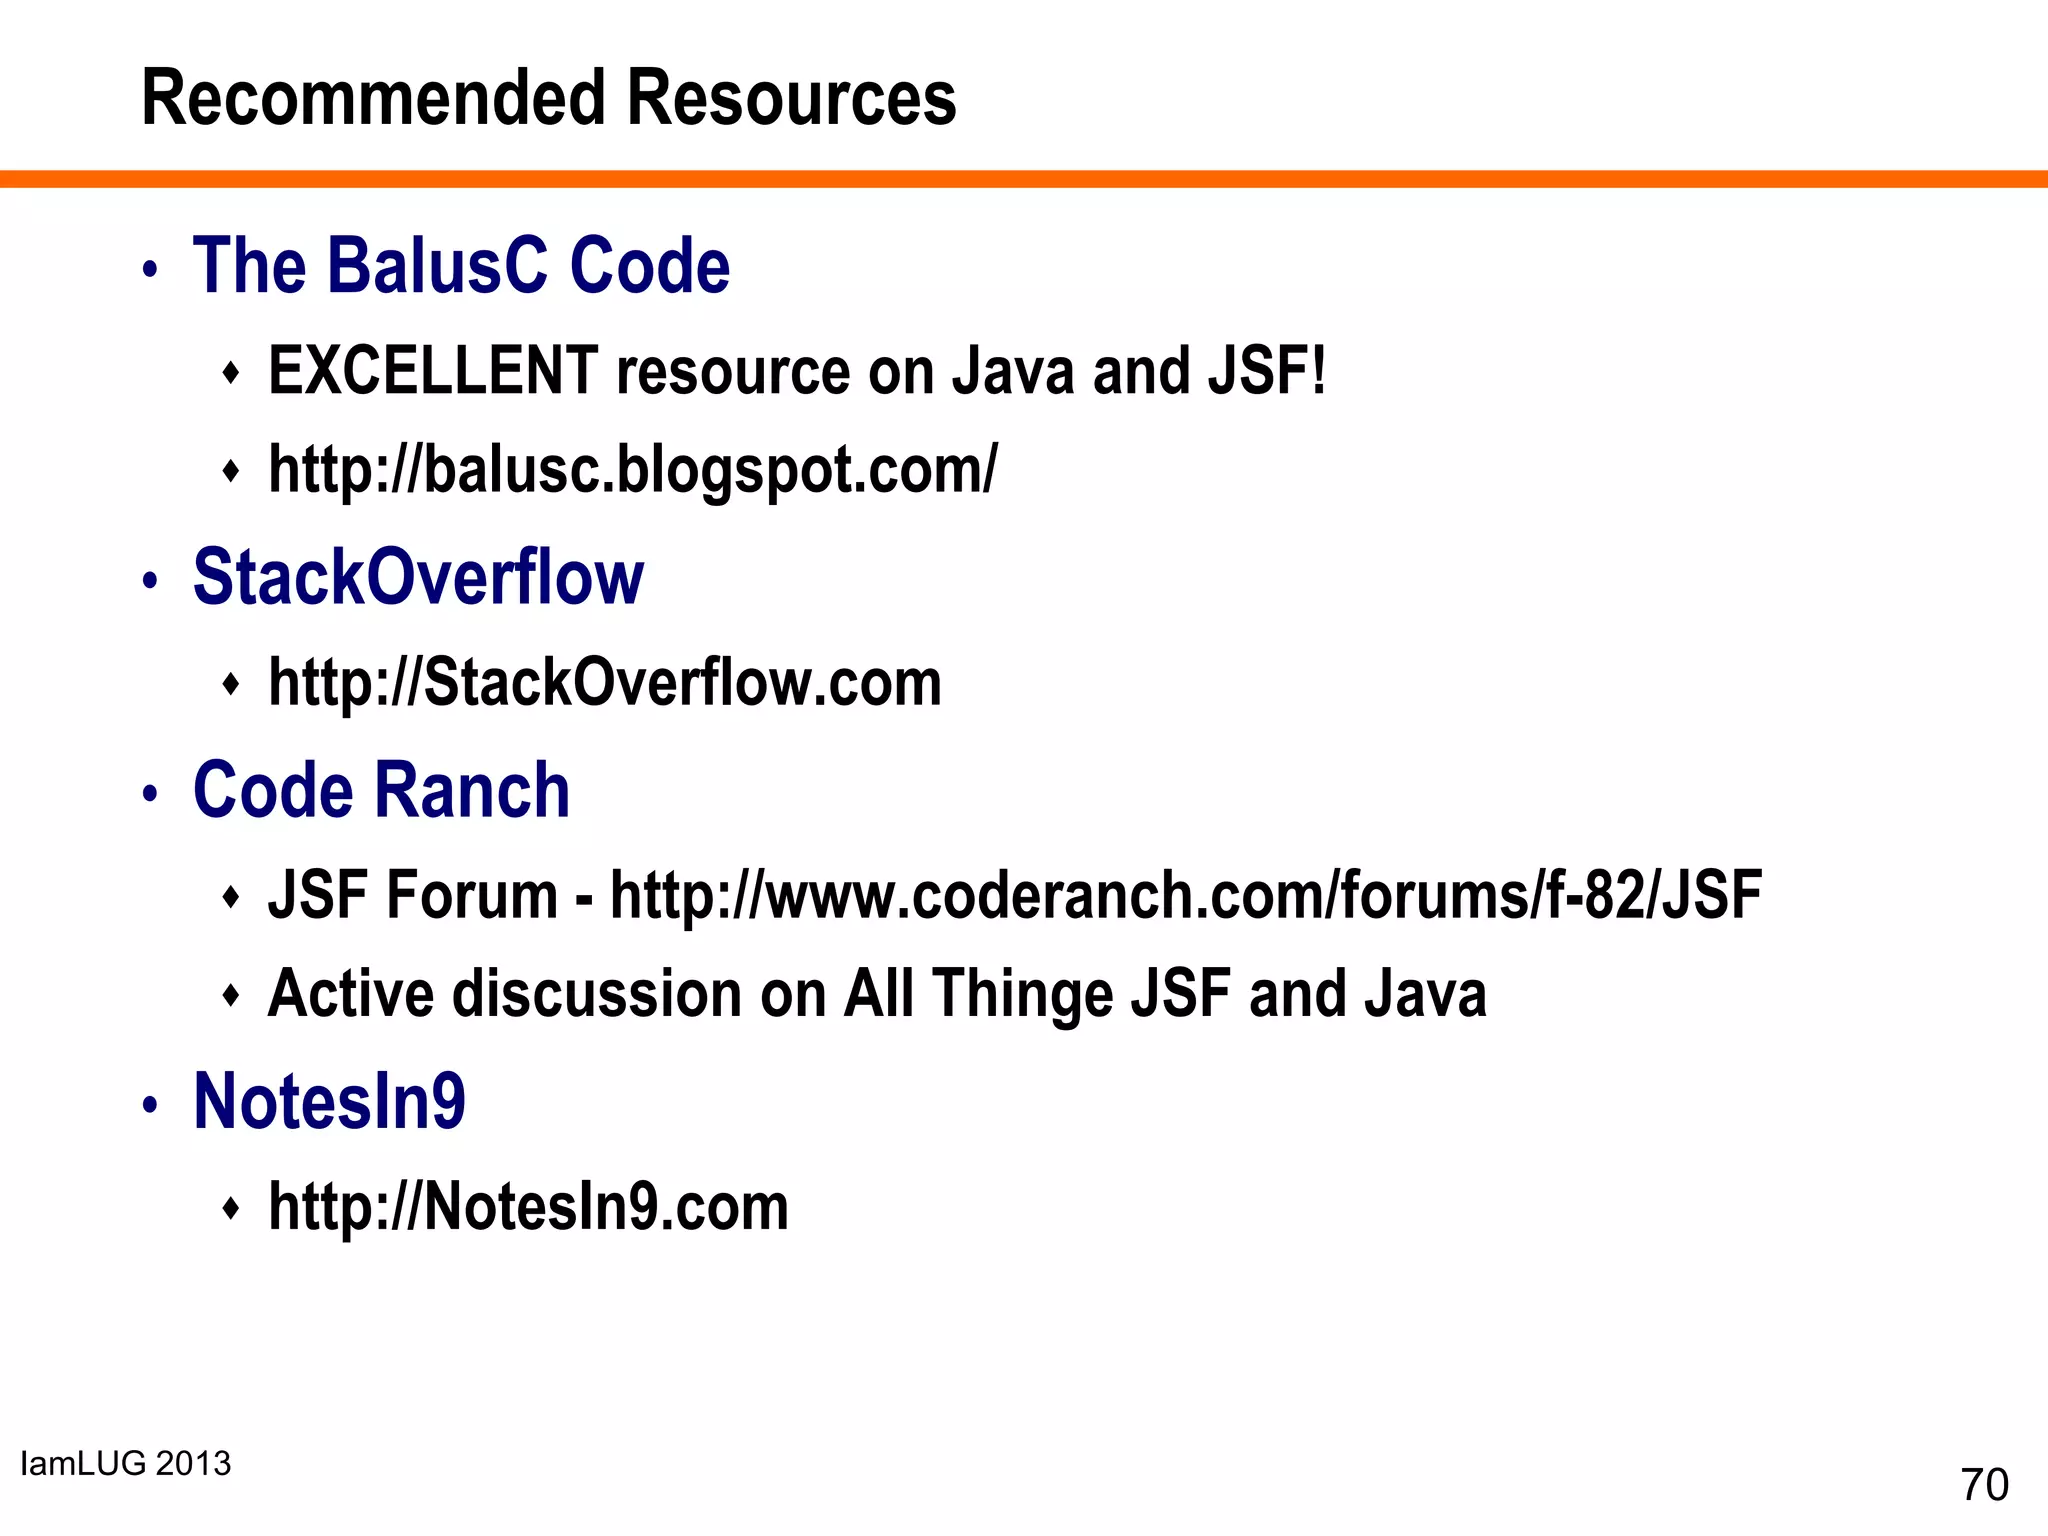This screenshot has width=2048, height=1536.
Task: Select the Code Ranch heading
Action: coord(381,790)
